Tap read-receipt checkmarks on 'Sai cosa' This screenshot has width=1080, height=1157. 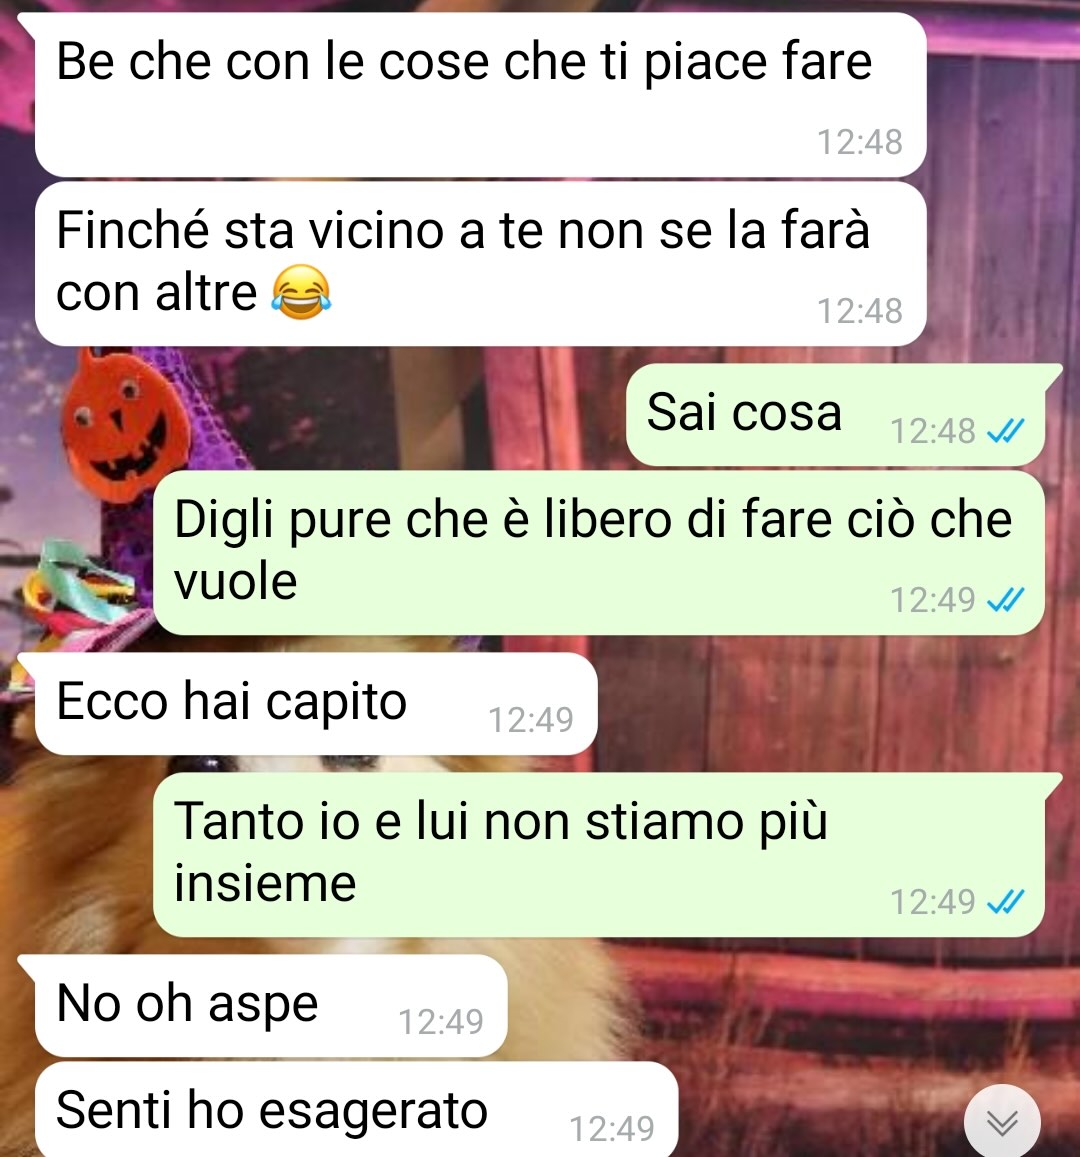click(1005, 430)
